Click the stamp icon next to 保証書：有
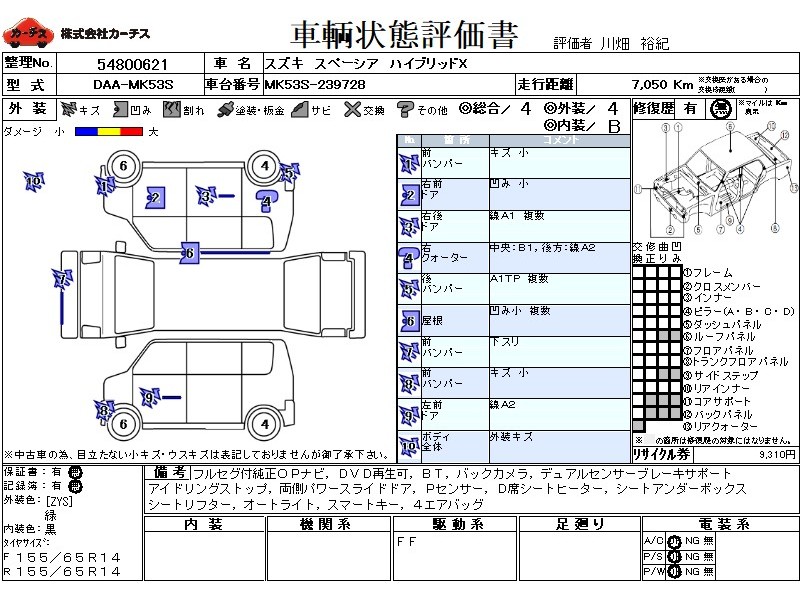Viewport: 800px width, 600px height. (x=74, y=472)
